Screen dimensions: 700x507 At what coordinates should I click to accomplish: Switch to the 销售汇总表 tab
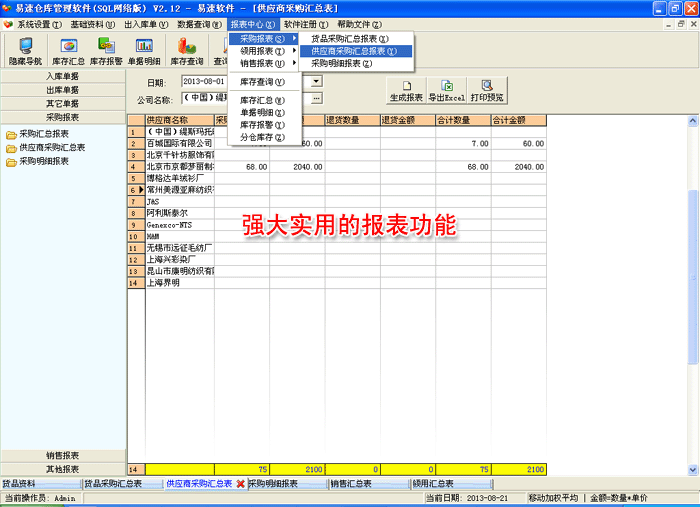[370, 484]
